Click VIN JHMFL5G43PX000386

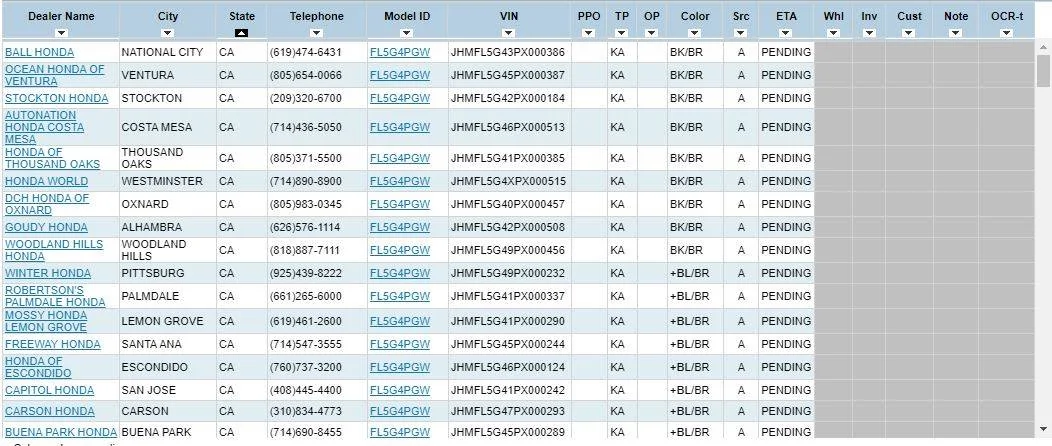pyautogui.click(x=508, y=52)
